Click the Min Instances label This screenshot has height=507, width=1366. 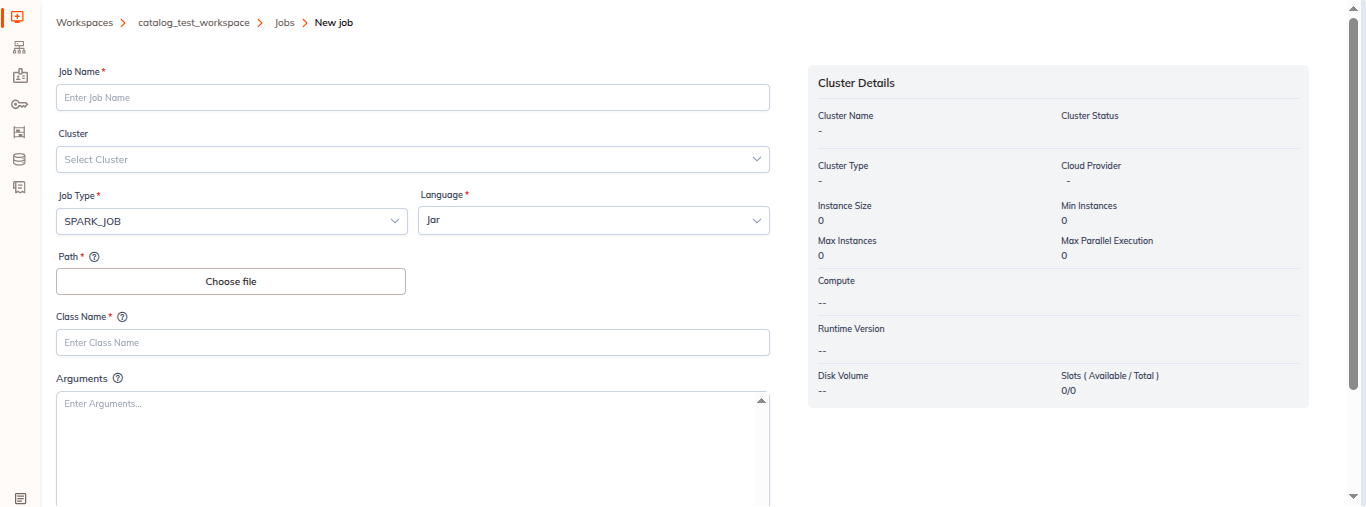[x=1089, y=206]
